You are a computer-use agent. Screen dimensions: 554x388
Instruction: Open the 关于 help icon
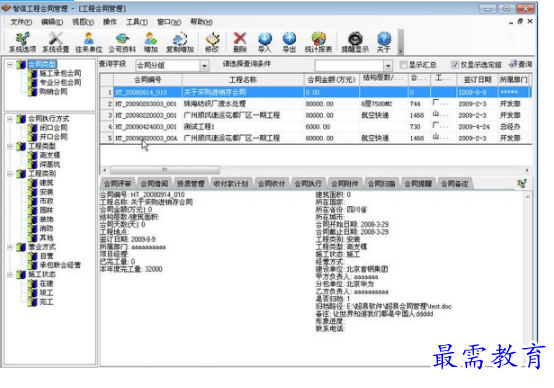click(x=384, y=42)
